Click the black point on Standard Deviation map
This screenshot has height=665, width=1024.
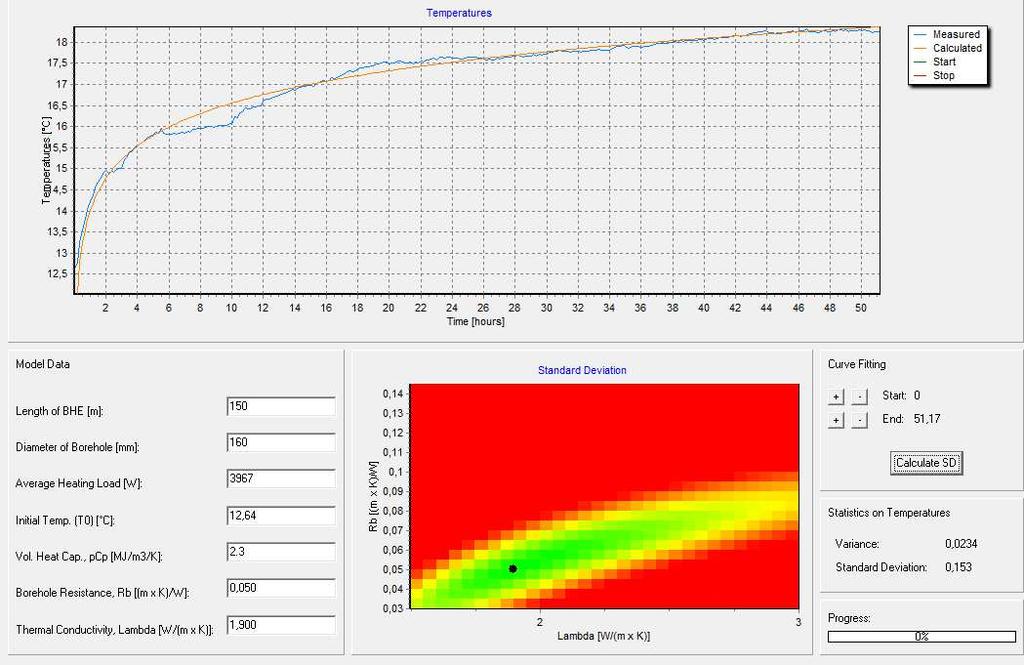point(513,569)
